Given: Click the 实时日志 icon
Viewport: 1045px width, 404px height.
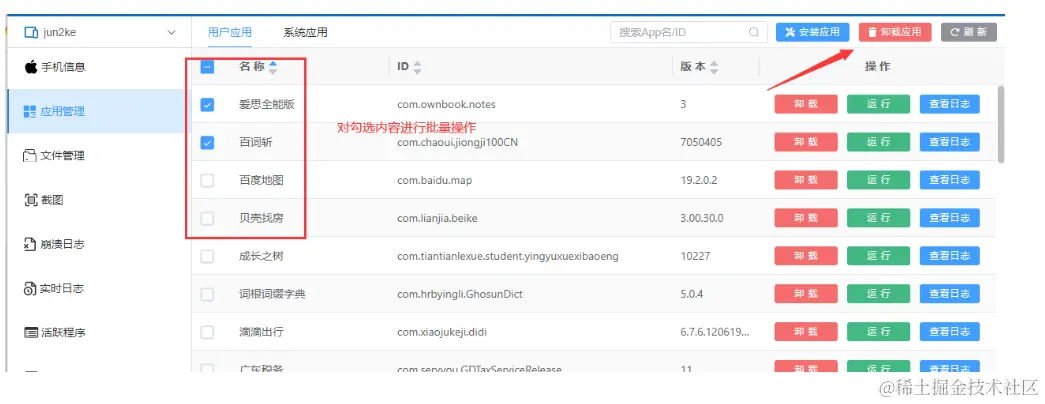Looking at the screenshot, I should pyautogui.click(x=29, y=289).
